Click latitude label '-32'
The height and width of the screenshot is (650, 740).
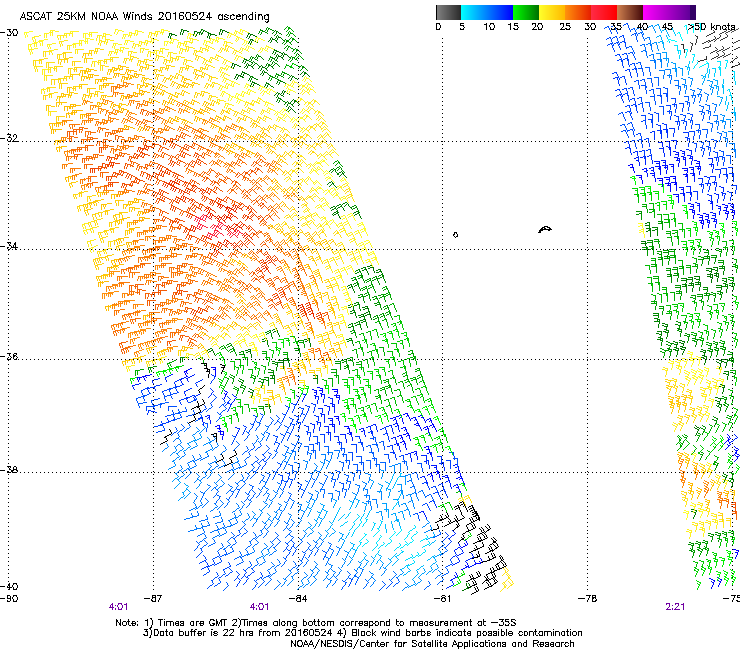[9, 138]
